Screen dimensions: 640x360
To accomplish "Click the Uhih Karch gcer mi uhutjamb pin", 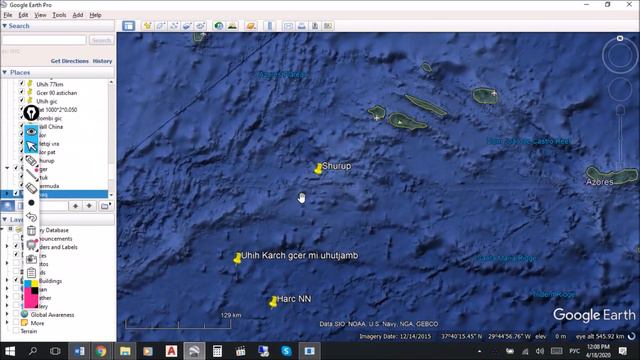I will (x=237, y=258).
